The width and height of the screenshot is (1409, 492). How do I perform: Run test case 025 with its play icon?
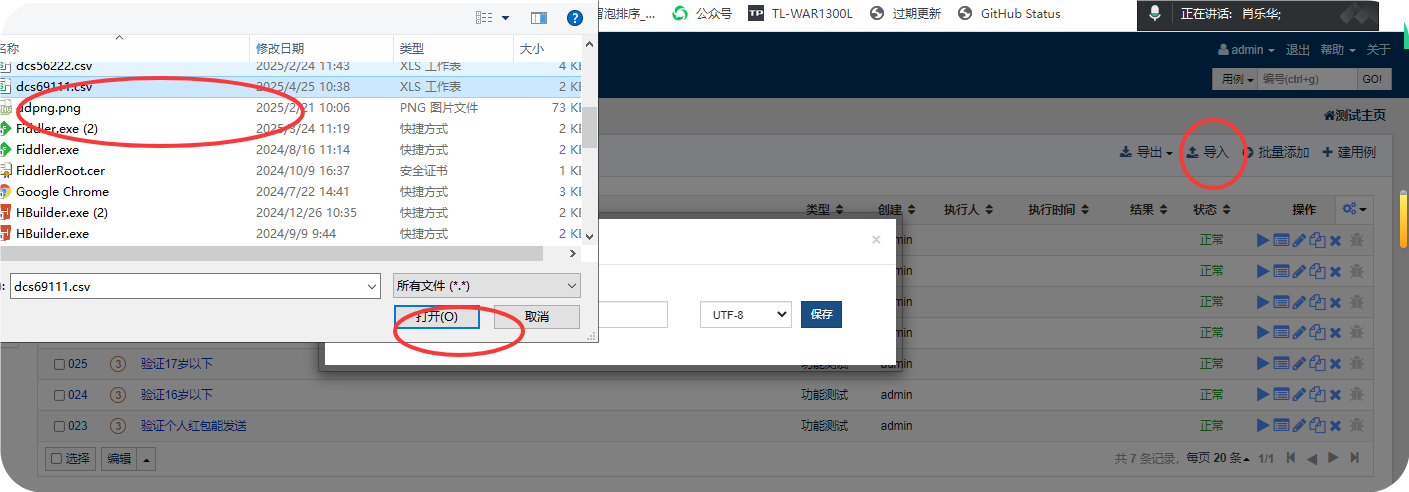pyautogui.click(x=1262, y=364)
